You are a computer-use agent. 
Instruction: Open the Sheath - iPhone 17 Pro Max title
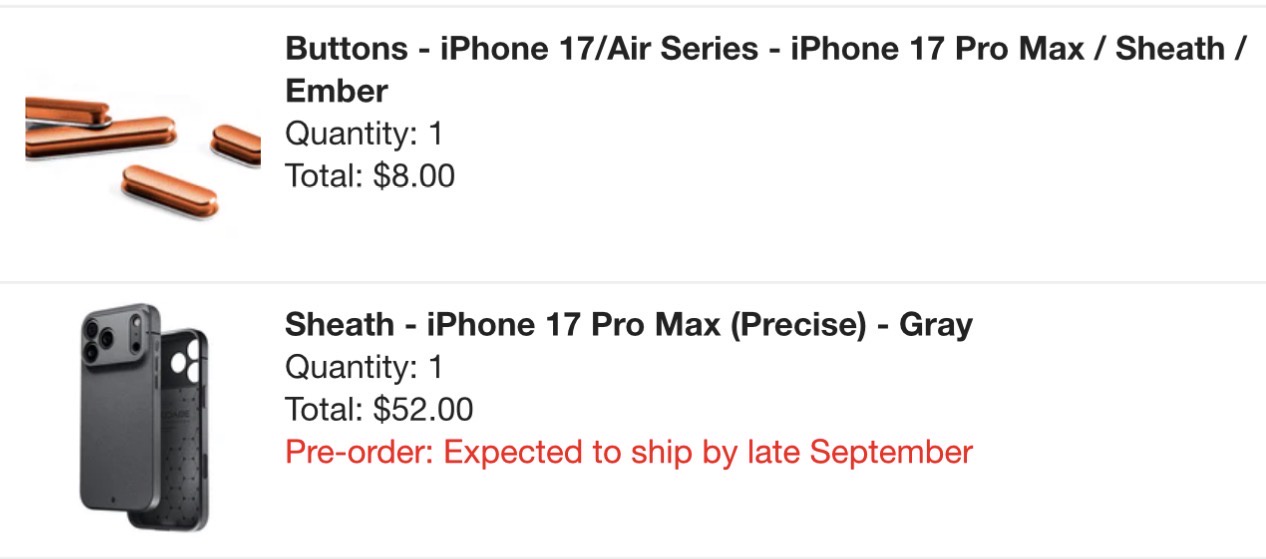click(x=628, y=325)
